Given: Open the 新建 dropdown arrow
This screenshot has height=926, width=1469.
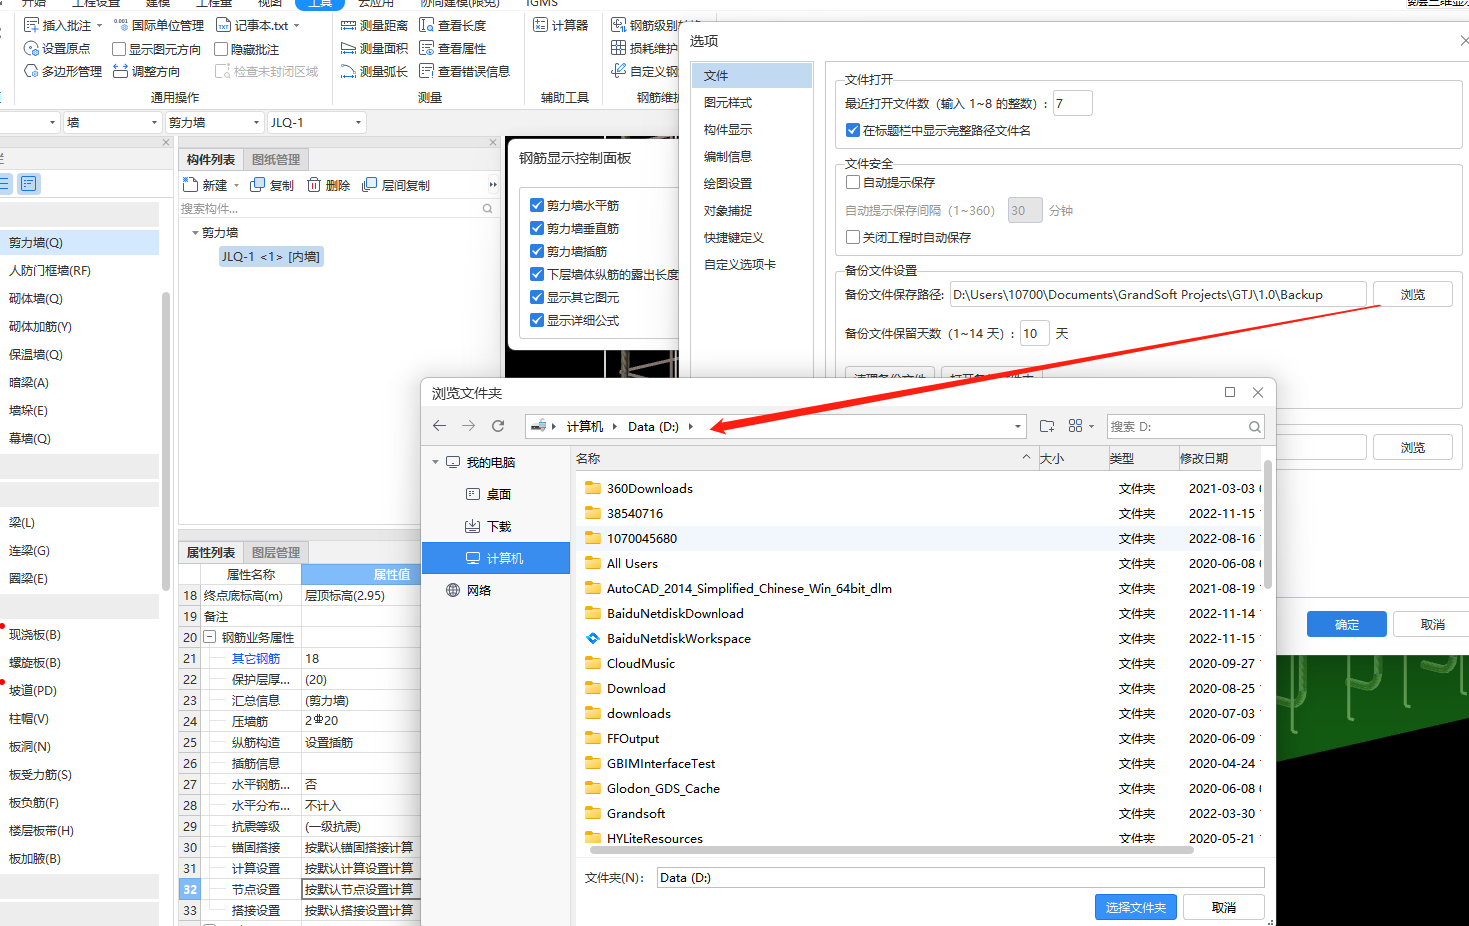Looking at the screenshot, I should (236, 185).
